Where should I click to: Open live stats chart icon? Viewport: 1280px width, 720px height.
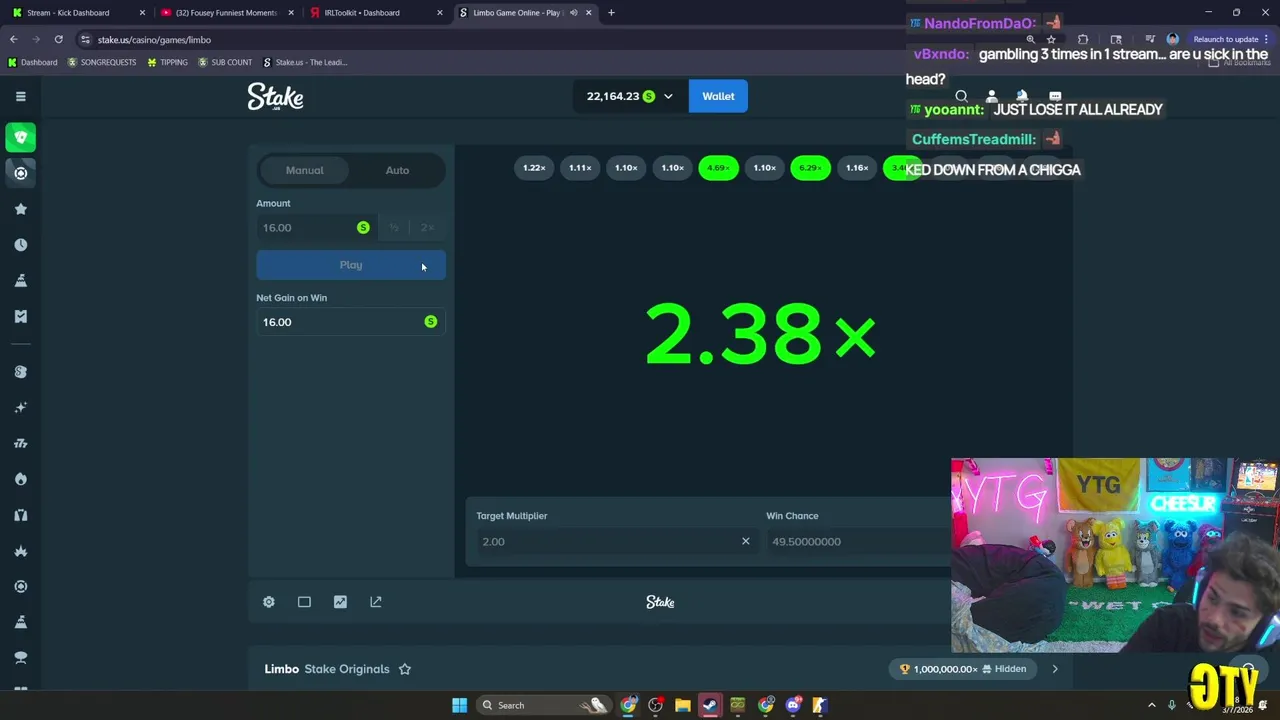(340, 602)
